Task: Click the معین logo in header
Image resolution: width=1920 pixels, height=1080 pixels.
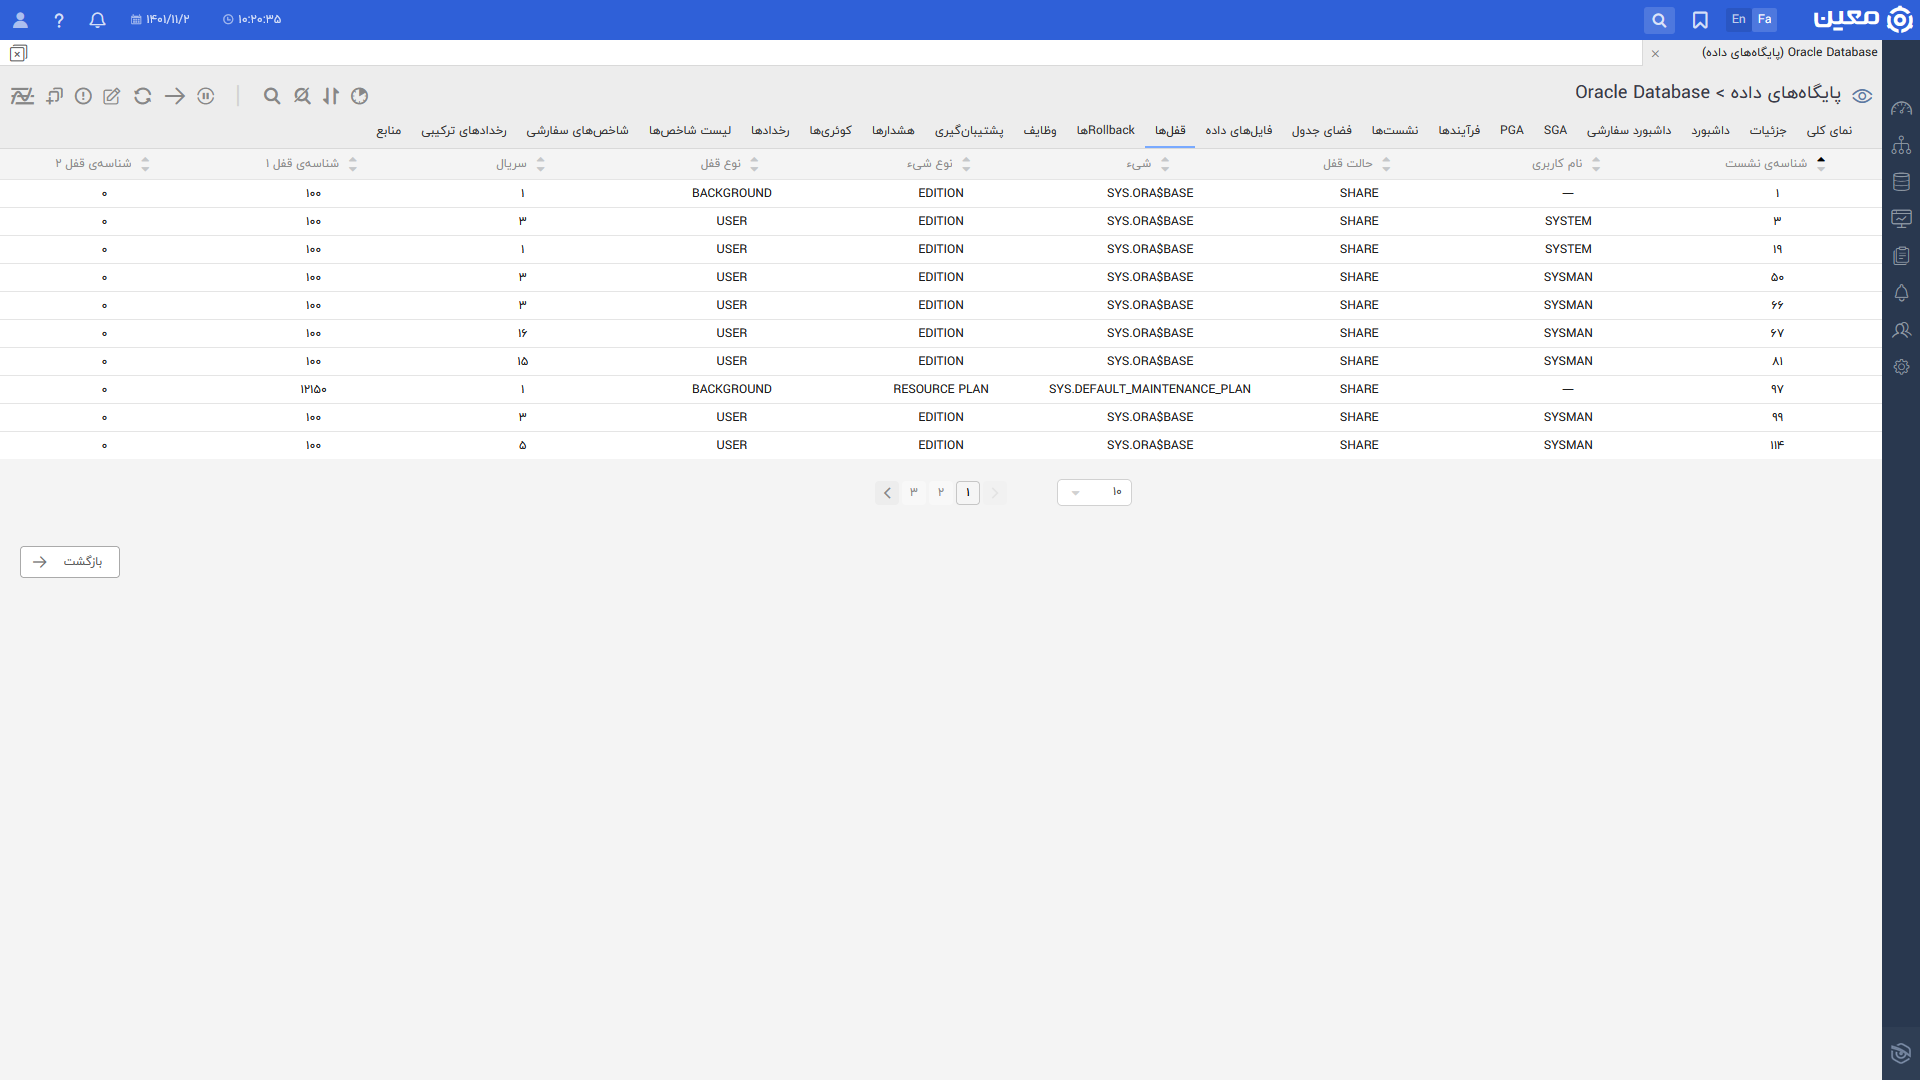Action: [x=1862, y=20]
